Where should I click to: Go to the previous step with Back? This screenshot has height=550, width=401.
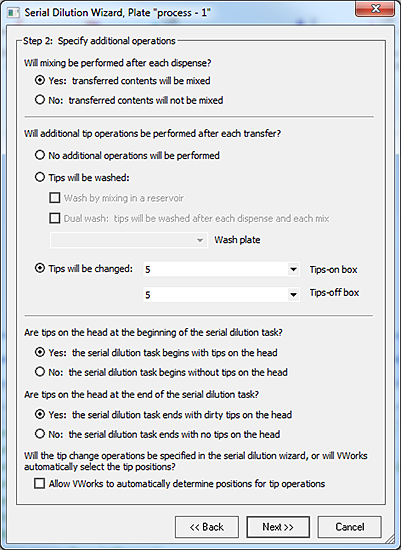207,527
